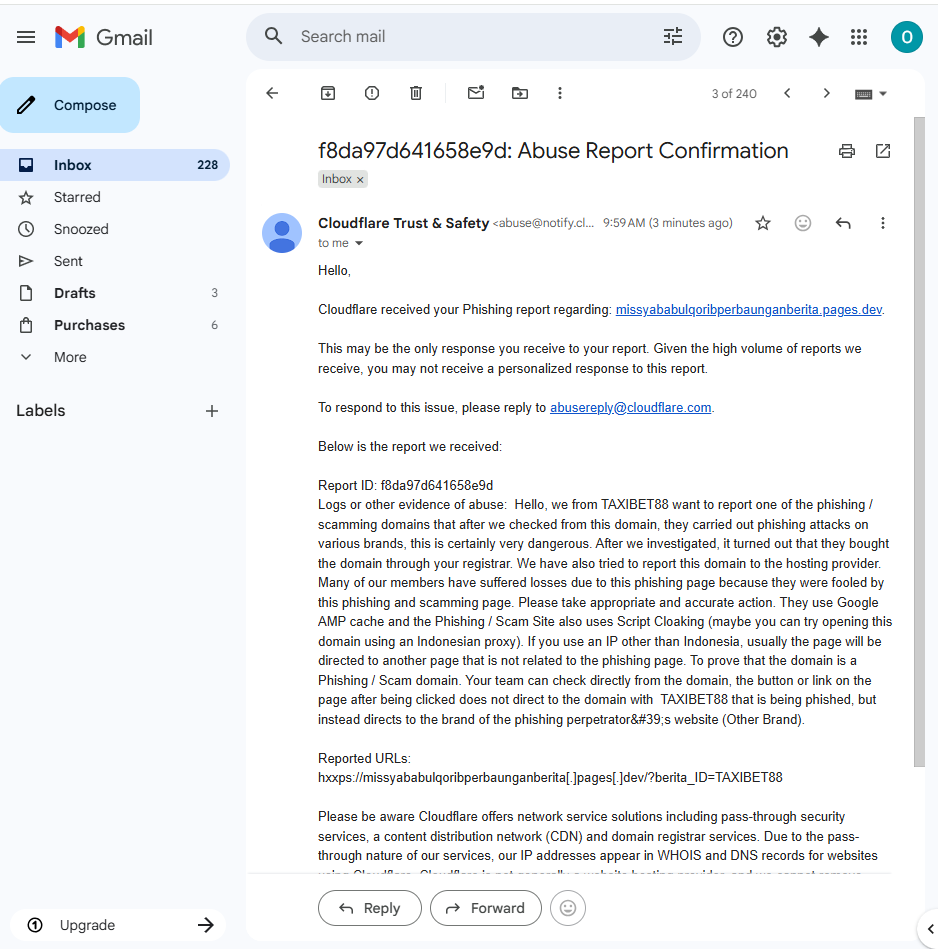Click the sender's profile avatar
Viewport: 938px width, 949px height.
pos(282,233)
